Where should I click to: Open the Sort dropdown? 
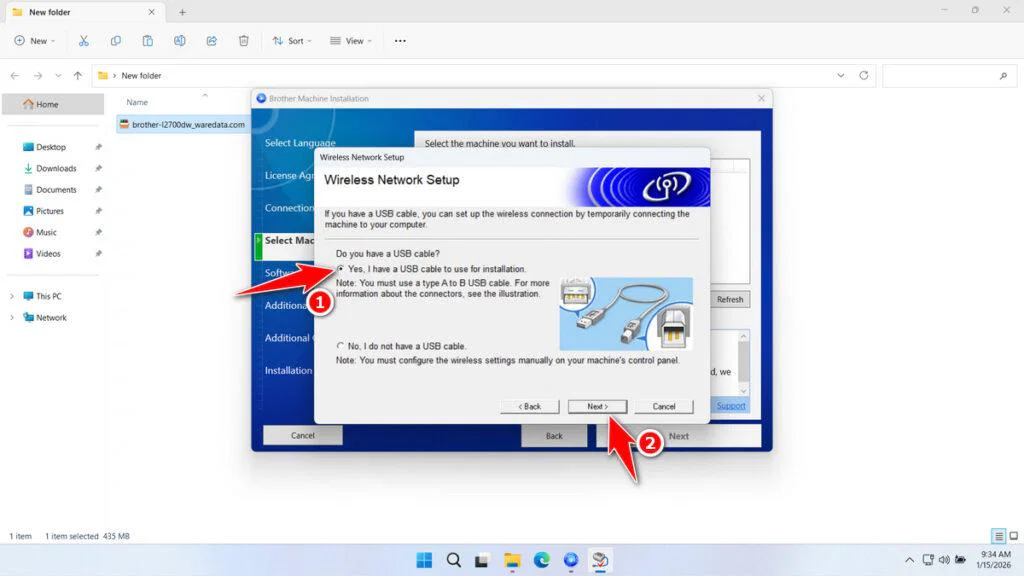[x=291, y=40]
